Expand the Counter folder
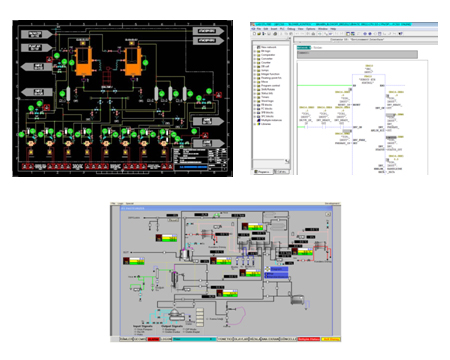 coord(254,62)
